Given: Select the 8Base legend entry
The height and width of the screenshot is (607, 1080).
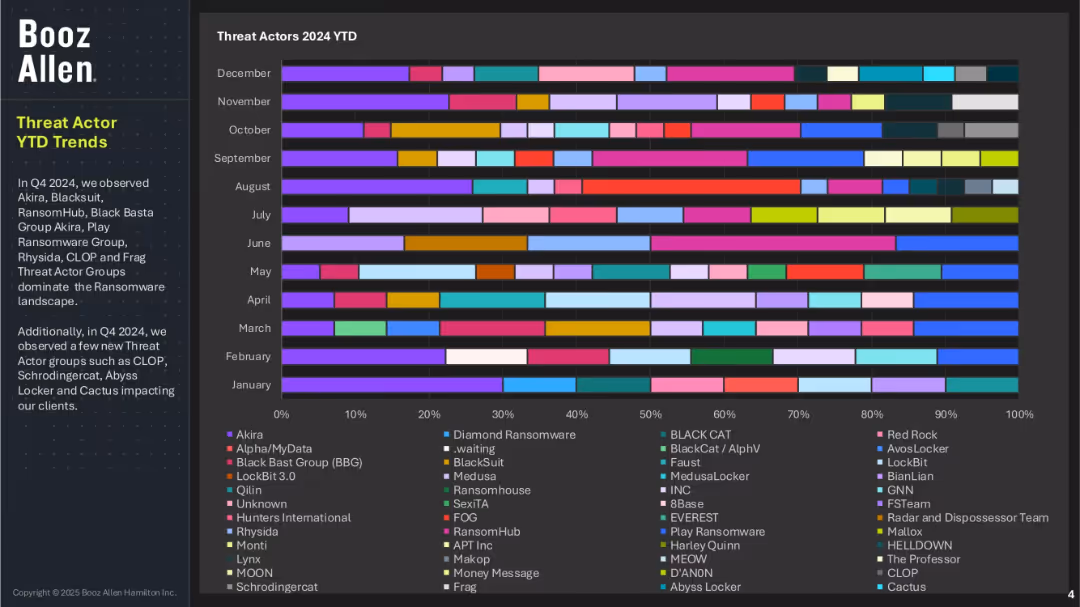Looking at the screenshot, I should pos(682,504).
